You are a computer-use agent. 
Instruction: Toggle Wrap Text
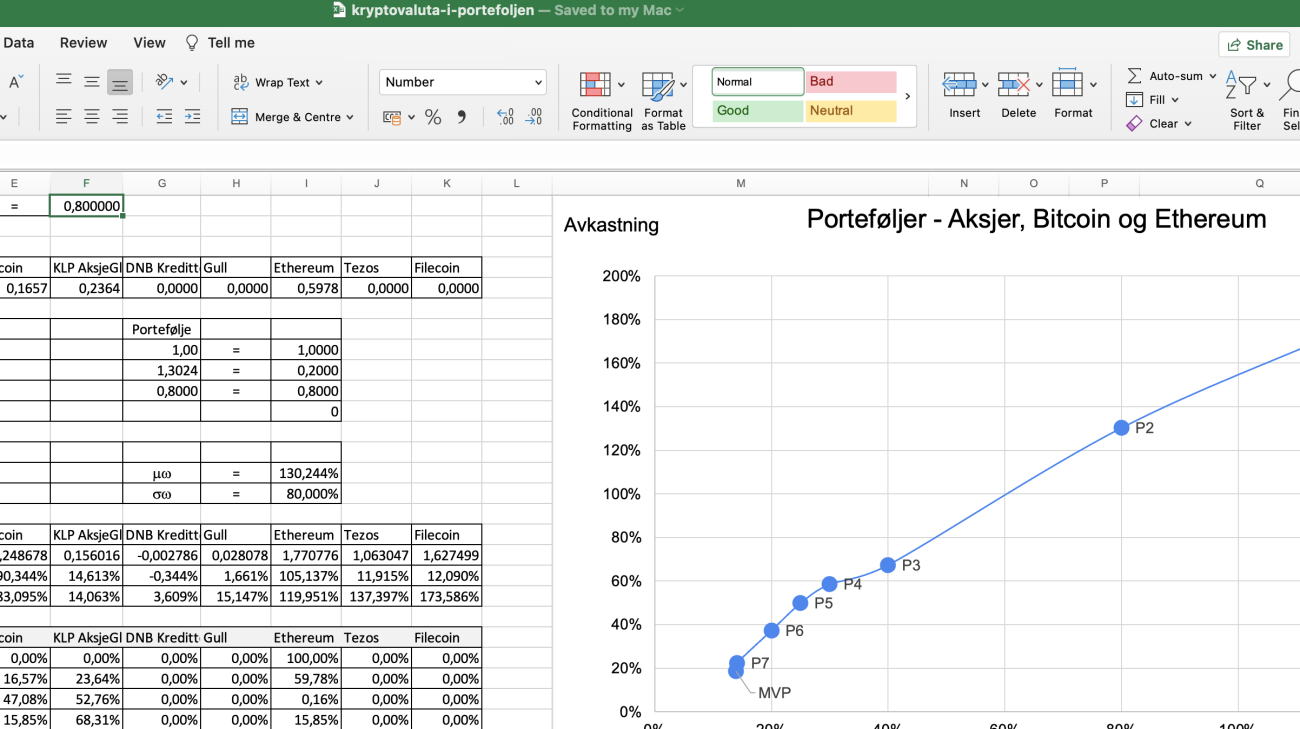tap(270, 82)
